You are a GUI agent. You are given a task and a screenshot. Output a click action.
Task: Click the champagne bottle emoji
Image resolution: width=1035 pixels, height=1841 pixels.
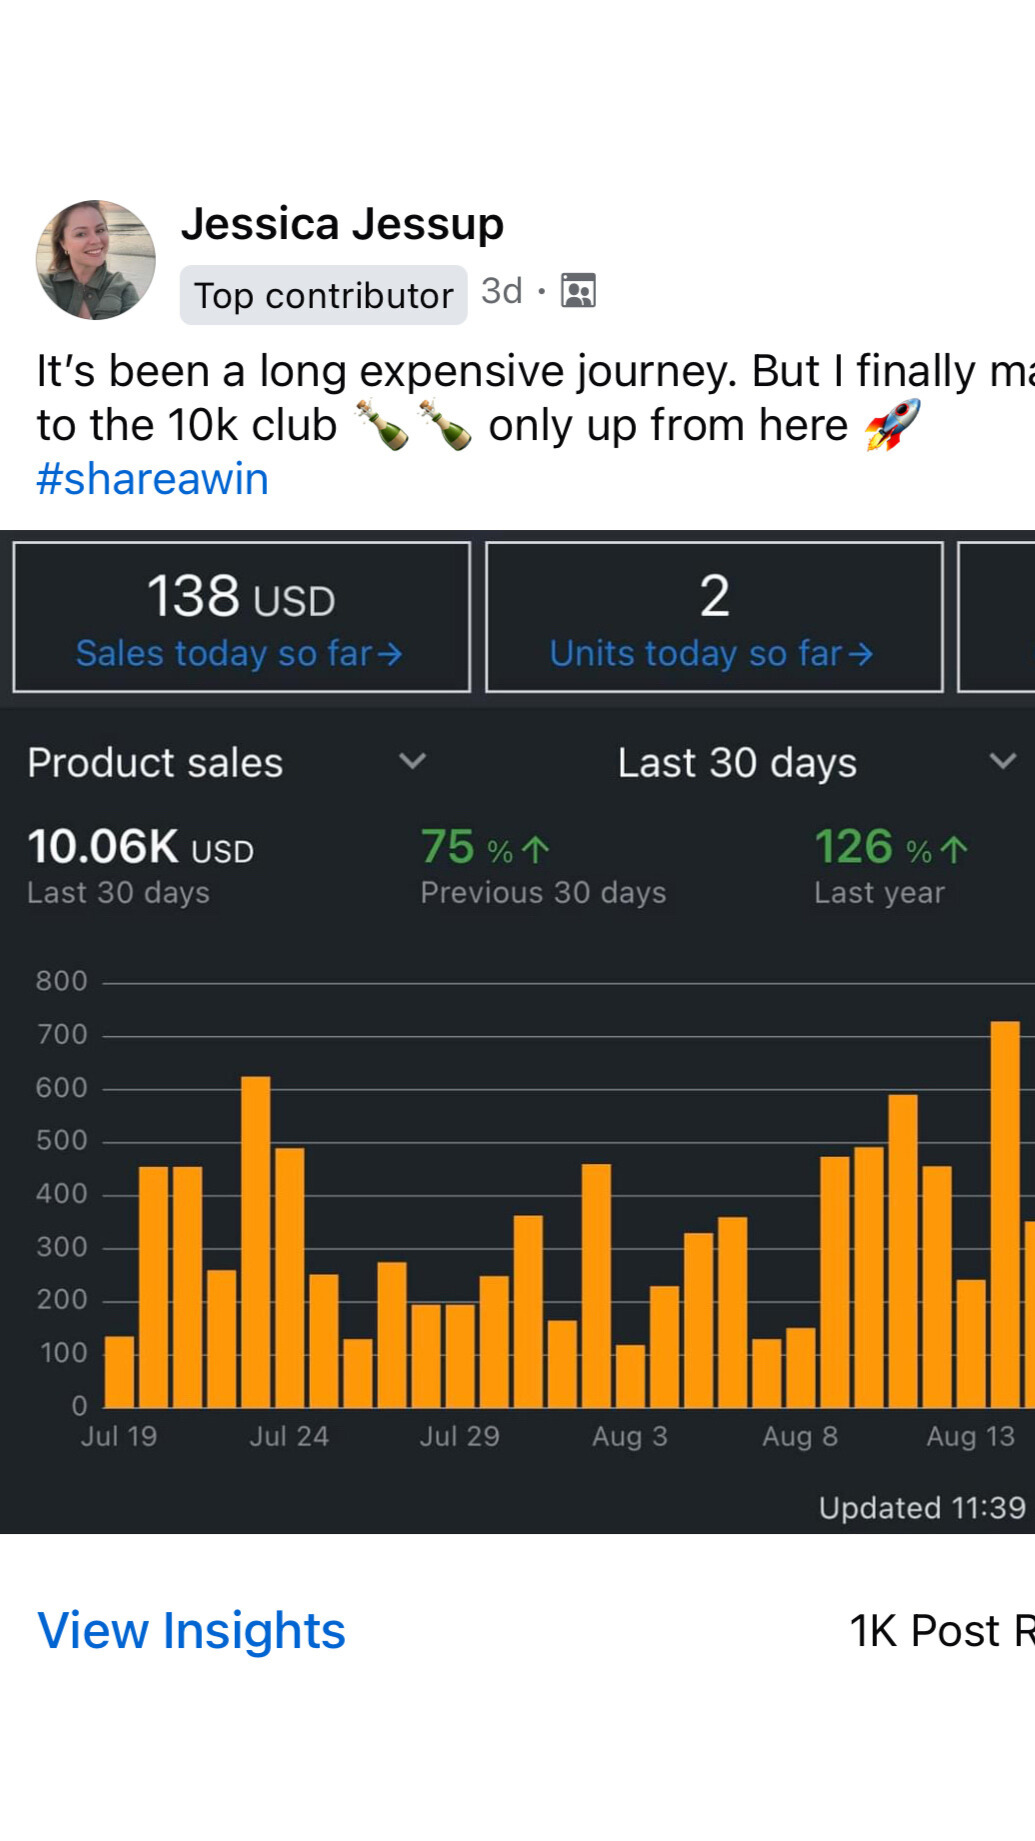point(383,424)
